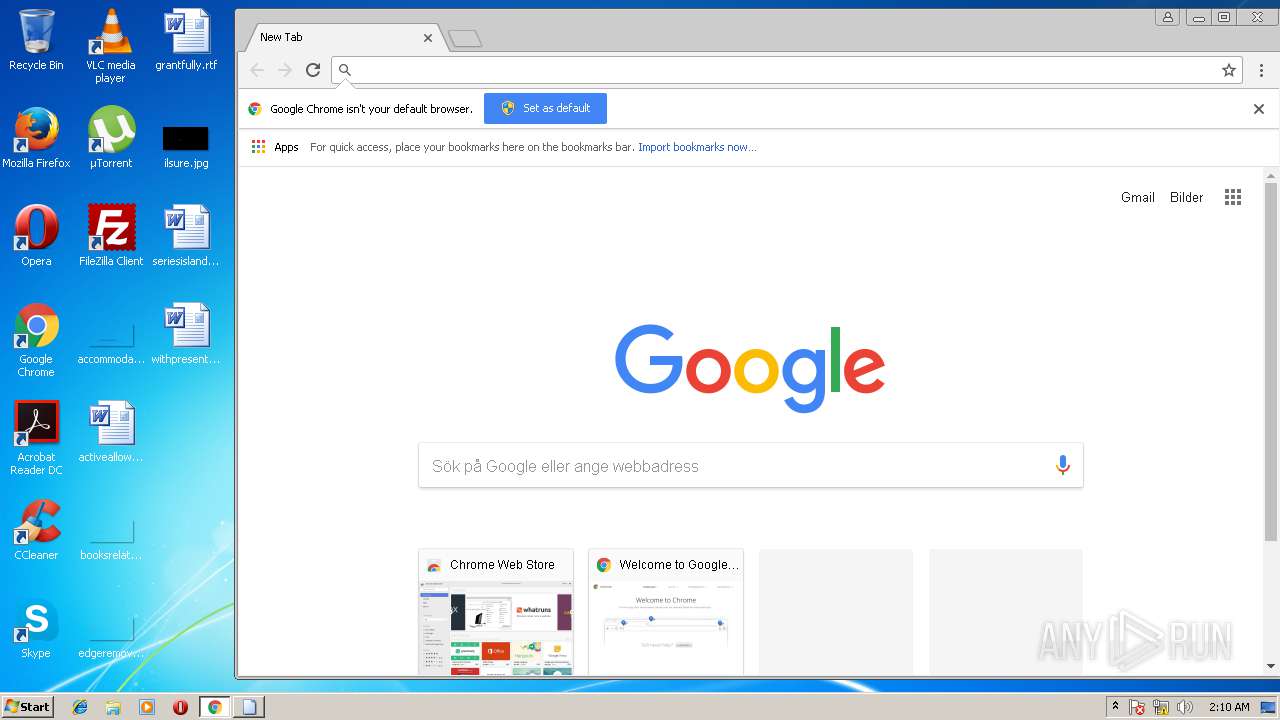The width and height of the screenshot is (1280, 720).
Task: Open the Import bookmarks now link
Action: [x=697, y=147]
